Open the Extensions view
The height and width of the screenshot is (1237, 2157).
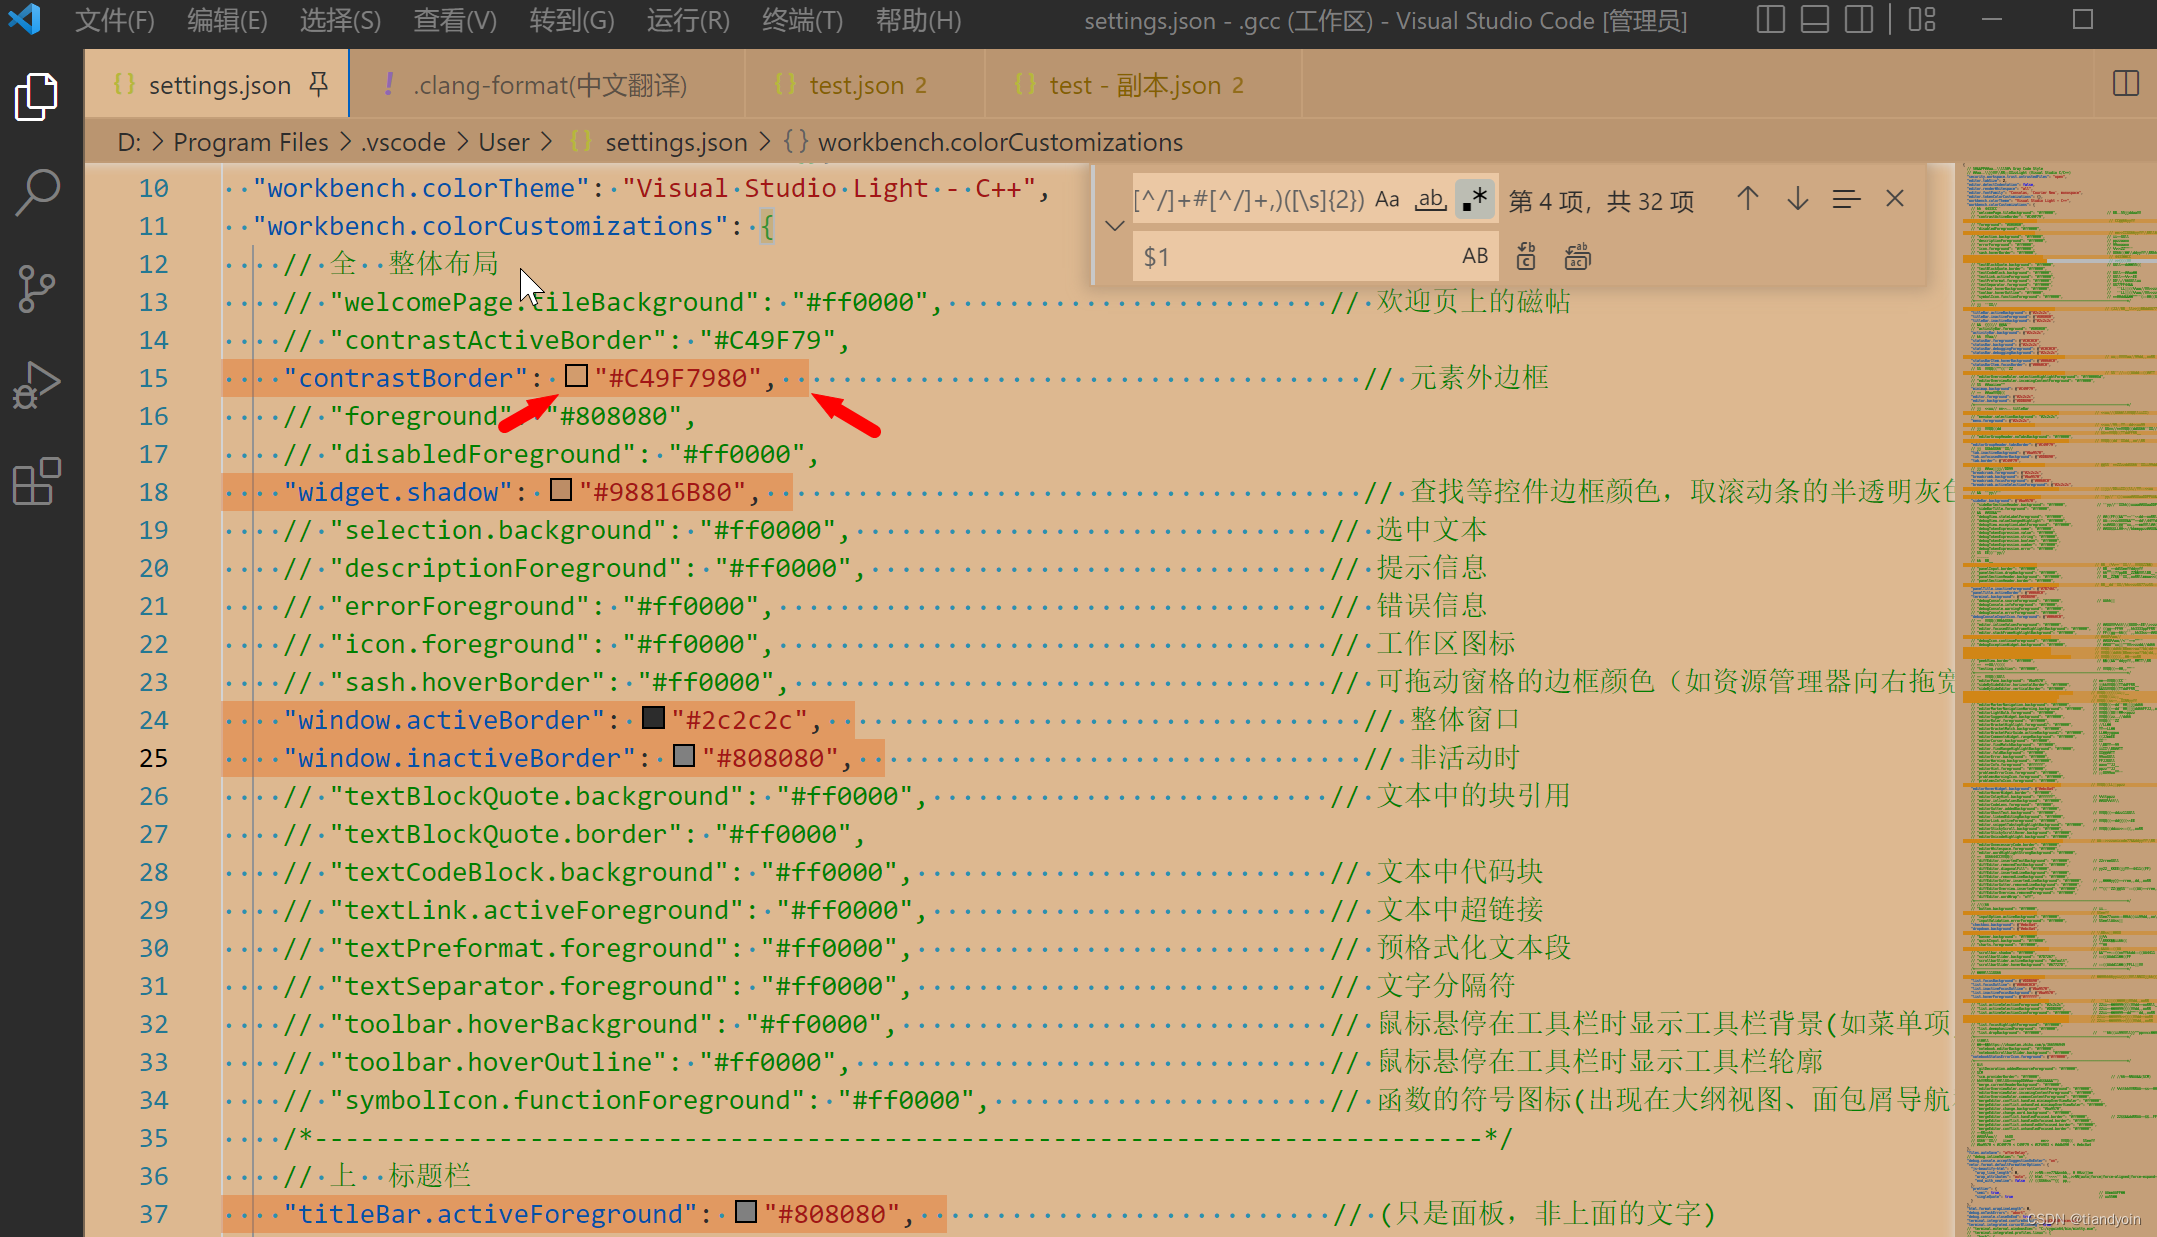click(37, 481)
